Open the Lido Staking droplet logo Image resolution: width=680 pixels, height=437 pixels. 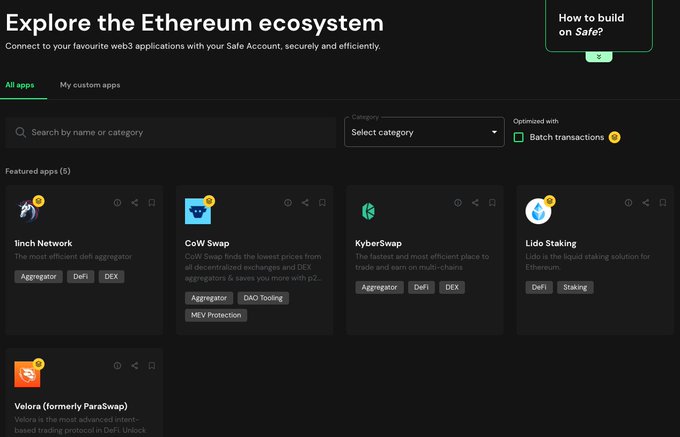pos(538,211)
